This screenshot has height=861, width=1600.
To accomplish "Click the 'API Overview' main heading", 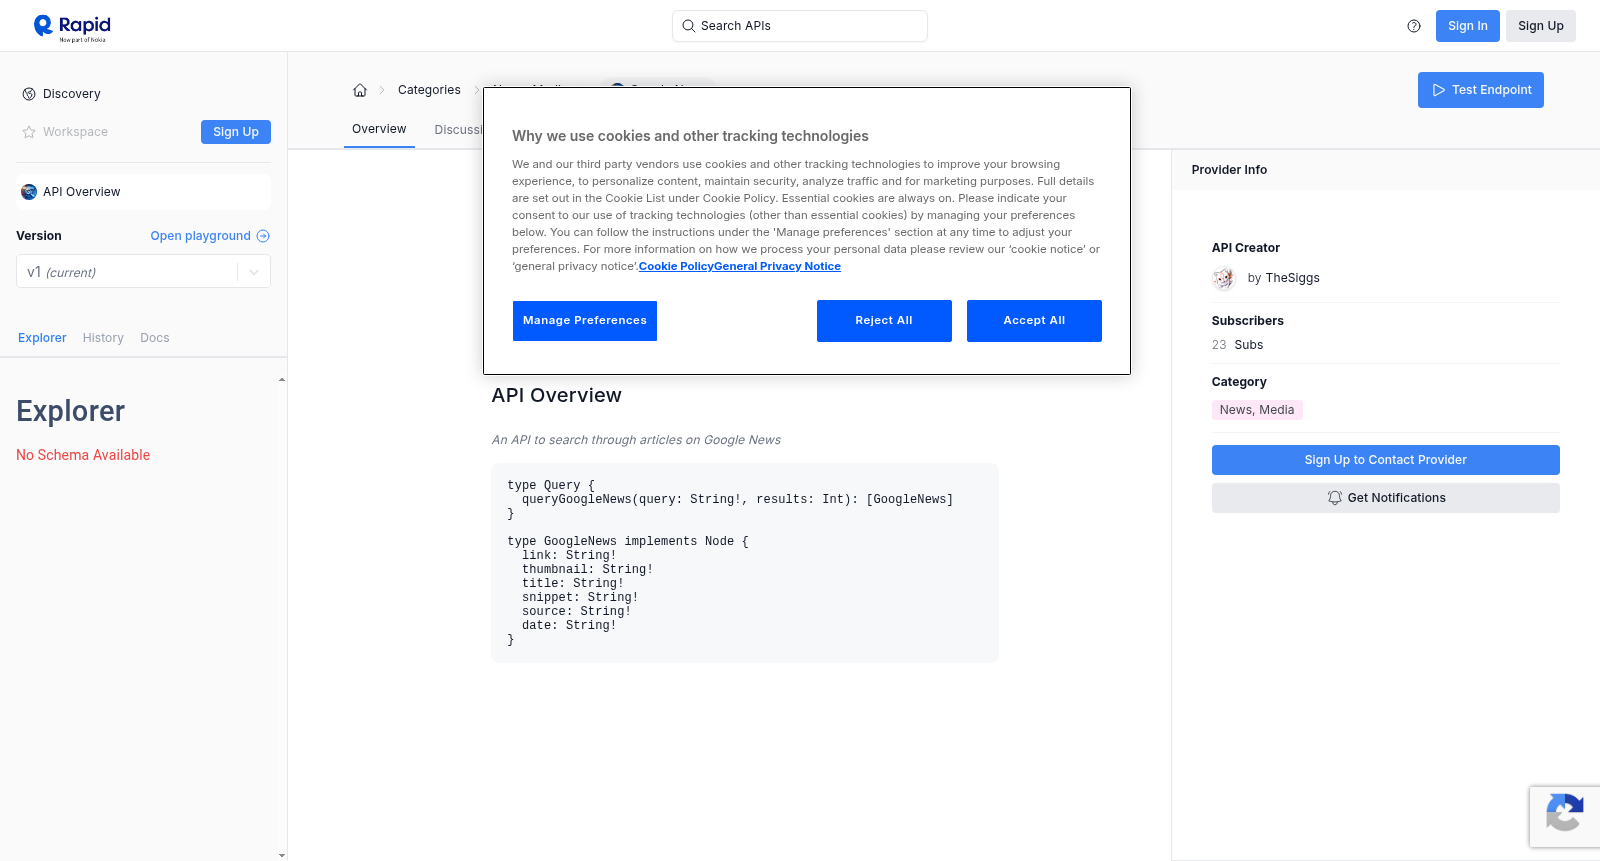I will point(556,396).
